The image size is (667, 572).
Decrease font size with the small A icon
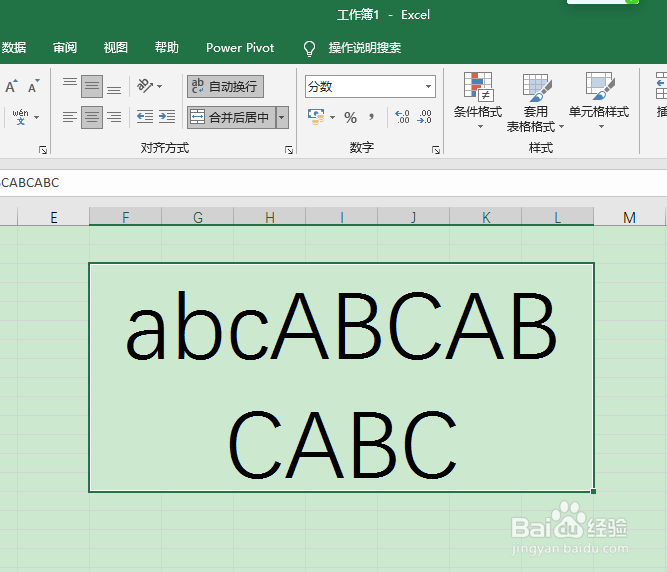coord(34,86)
